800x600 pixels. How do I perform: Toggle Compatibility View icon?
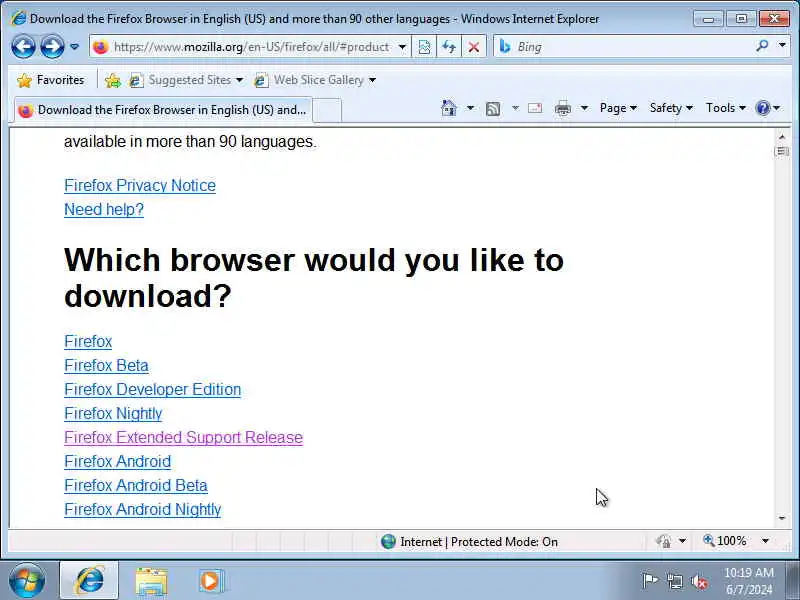pos(424,47)
